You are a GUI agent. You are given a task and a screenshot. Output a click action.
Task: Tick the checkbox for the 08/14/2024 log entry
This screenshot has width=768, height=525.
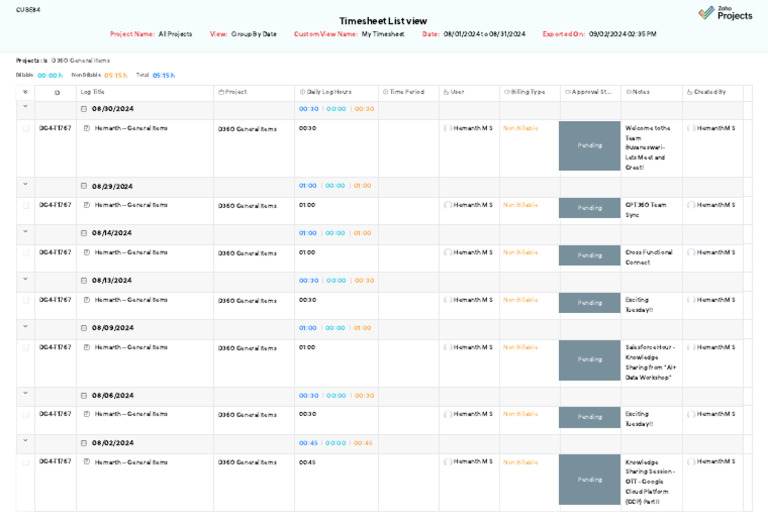[x=25, y=253]
